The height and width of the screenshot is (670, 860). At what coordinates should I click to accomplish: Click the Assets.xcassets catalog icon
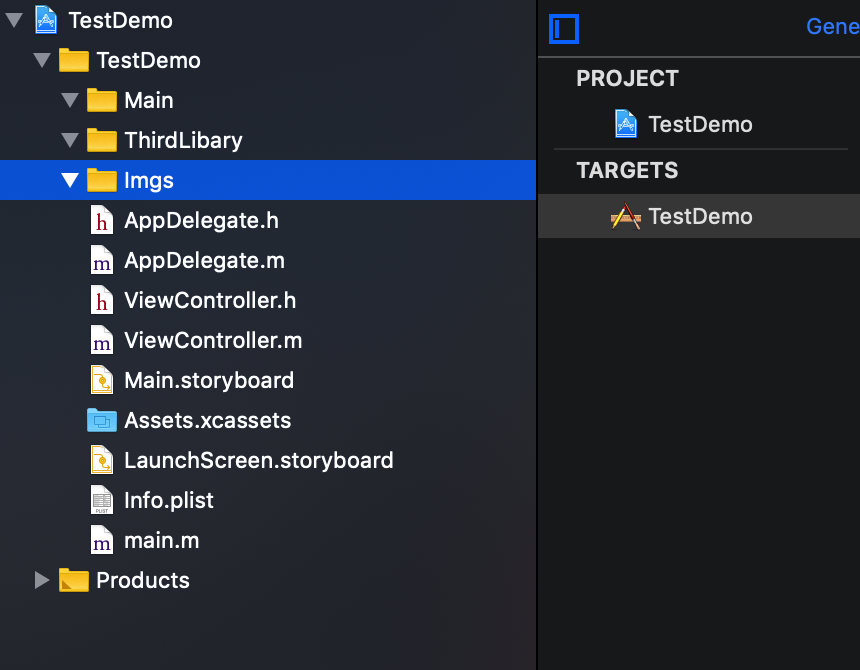101,420
